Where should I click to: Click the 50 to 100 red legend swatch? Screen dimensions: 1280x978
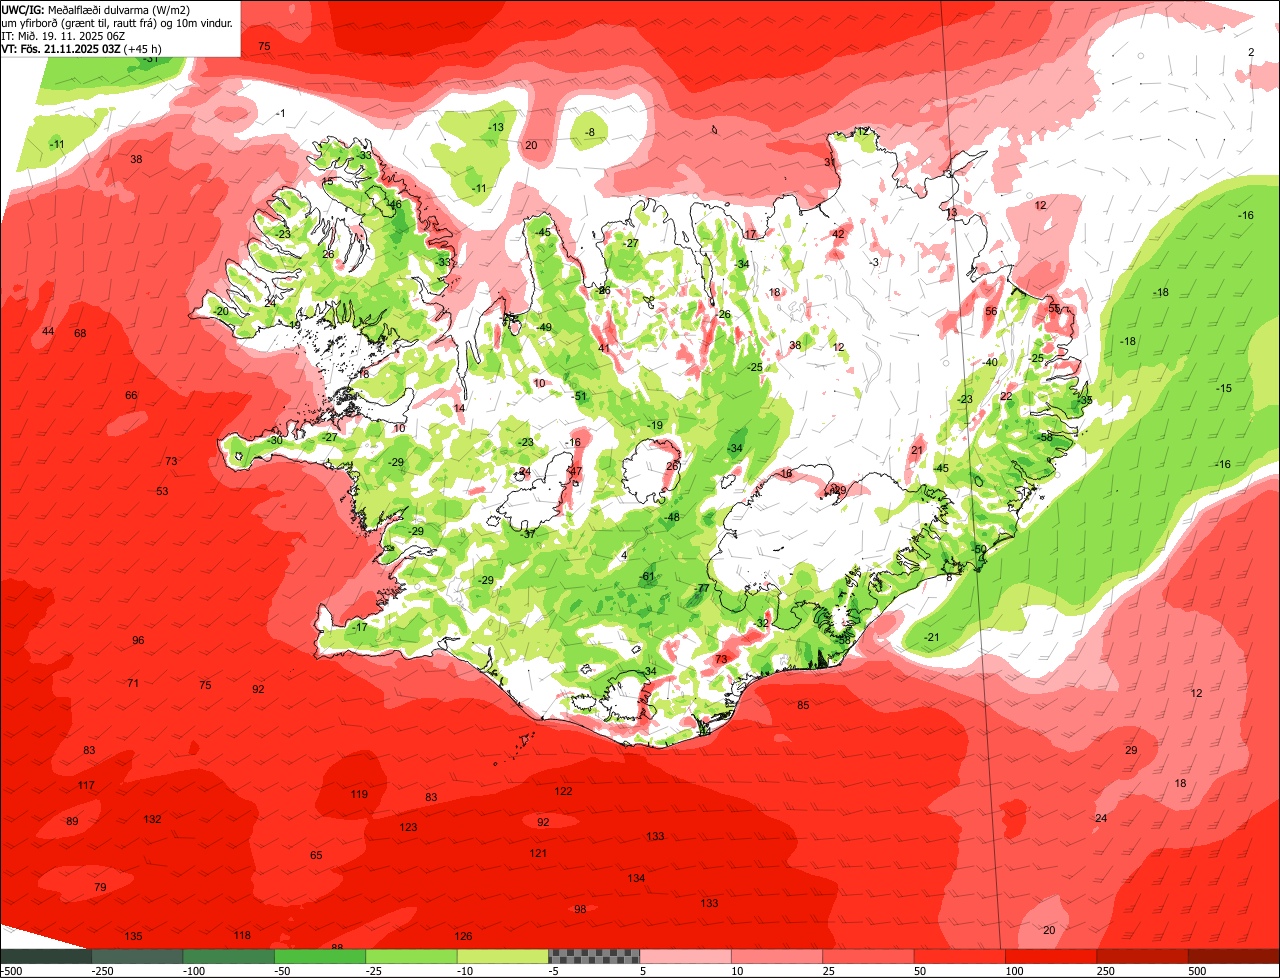(960, 956)
